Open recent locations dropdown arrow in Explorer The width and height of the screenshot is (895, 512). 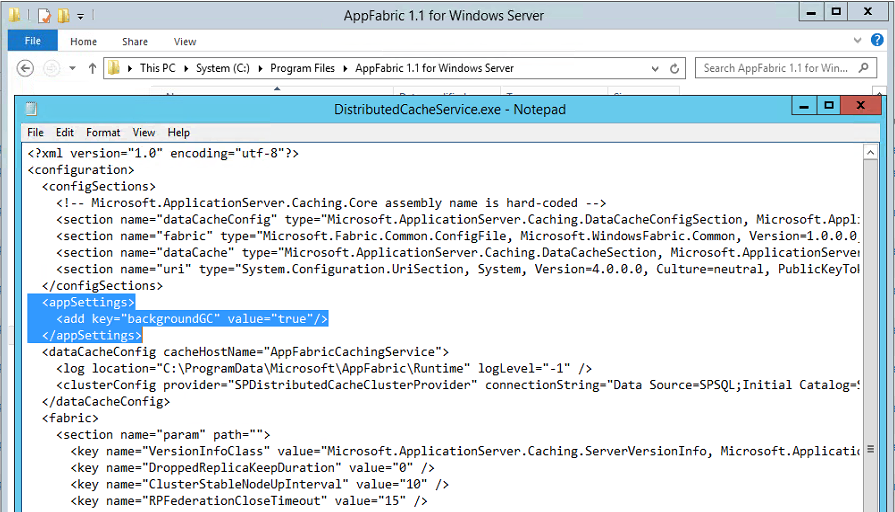pos(72,68)
